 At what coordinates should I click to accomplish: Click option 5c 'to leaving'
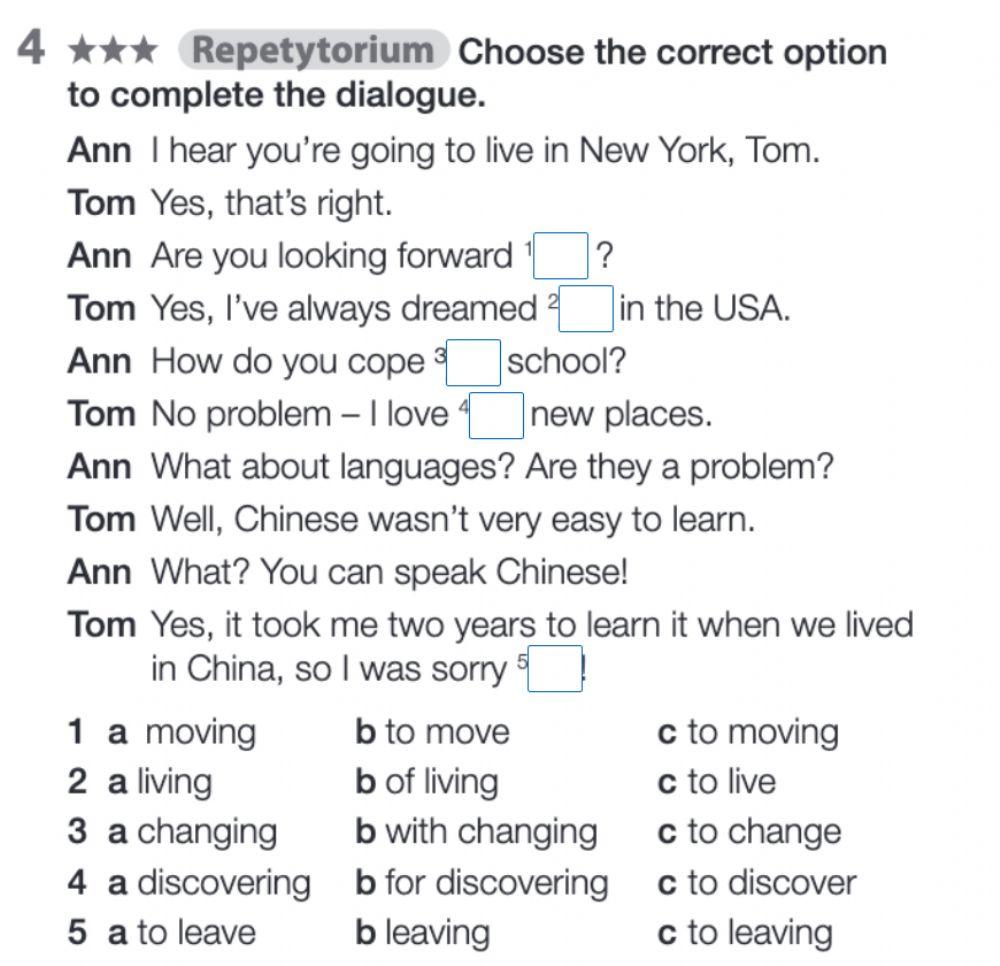tap(759, 933)
